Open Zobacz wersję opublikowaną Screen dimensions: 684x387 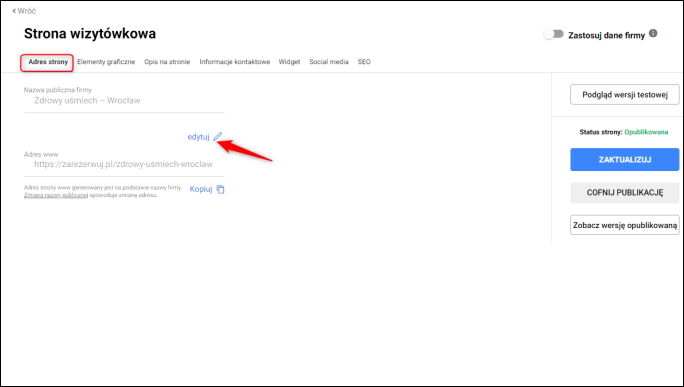click(625, 225)
